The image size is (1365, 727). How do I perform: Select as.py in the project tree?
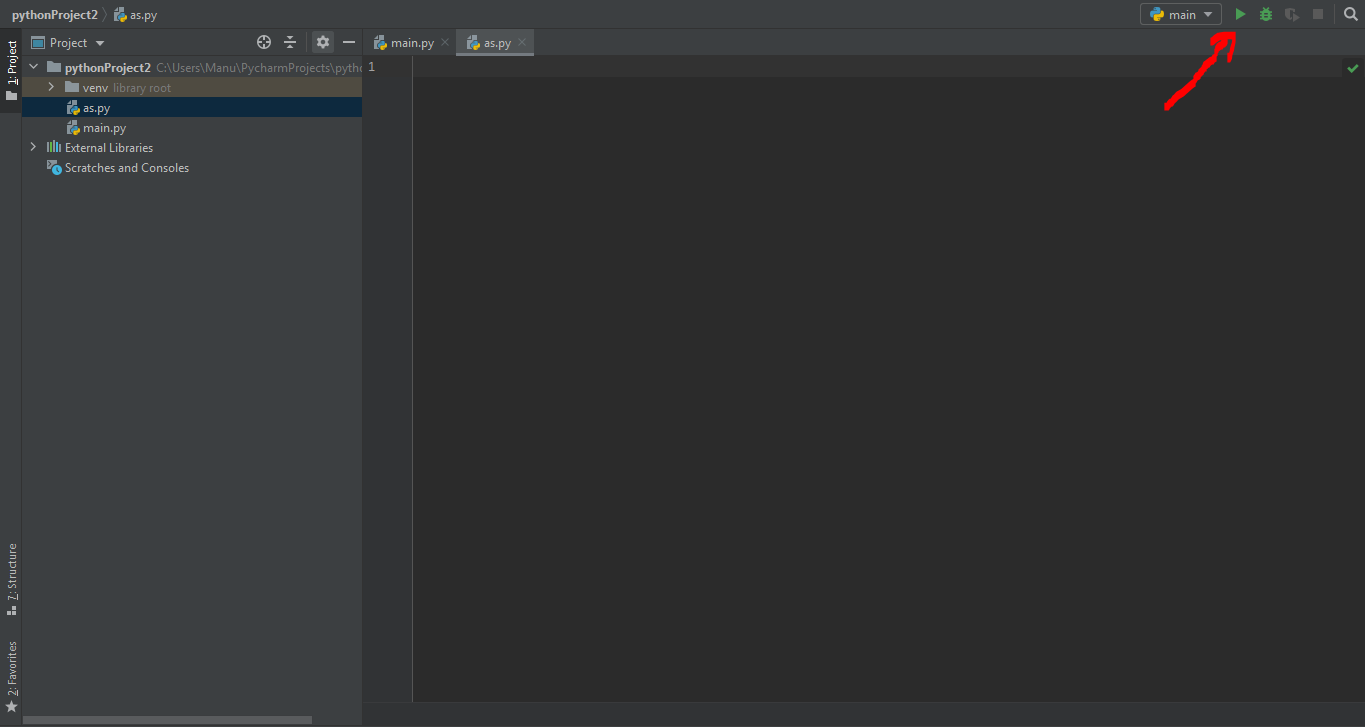[x=192, y=107]
